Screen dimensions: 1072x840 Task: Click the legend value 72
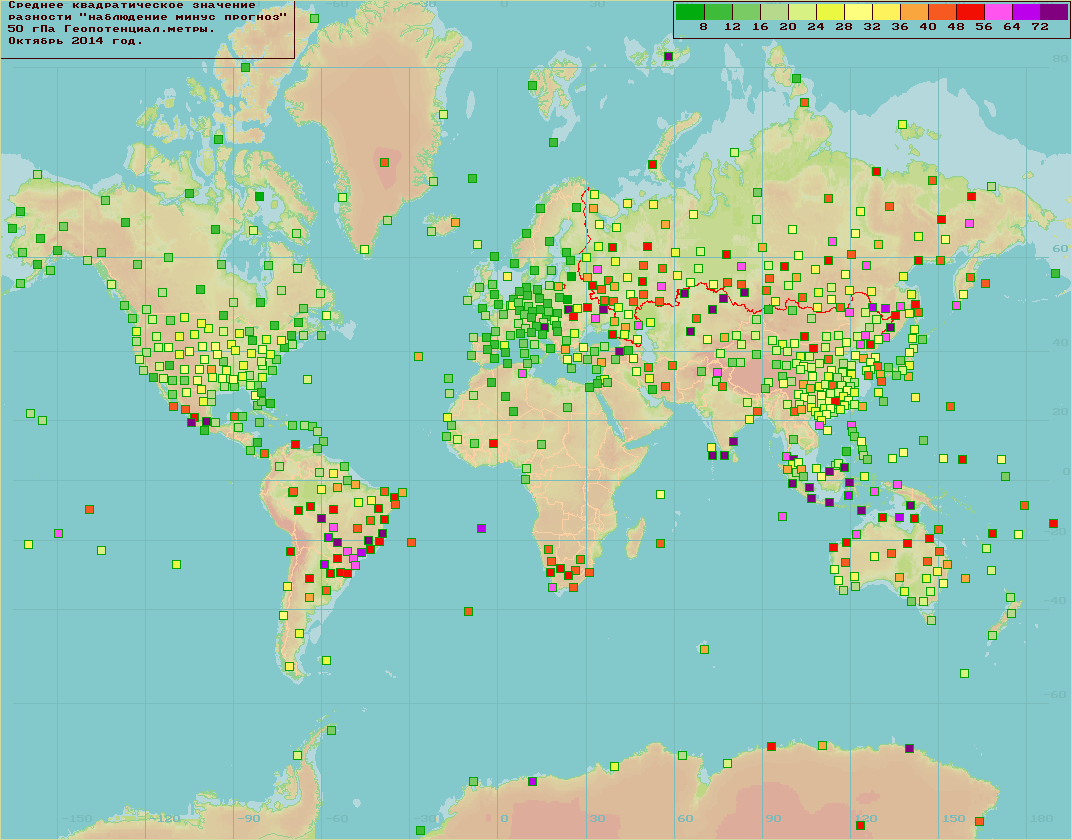(x=1041, y=27)
